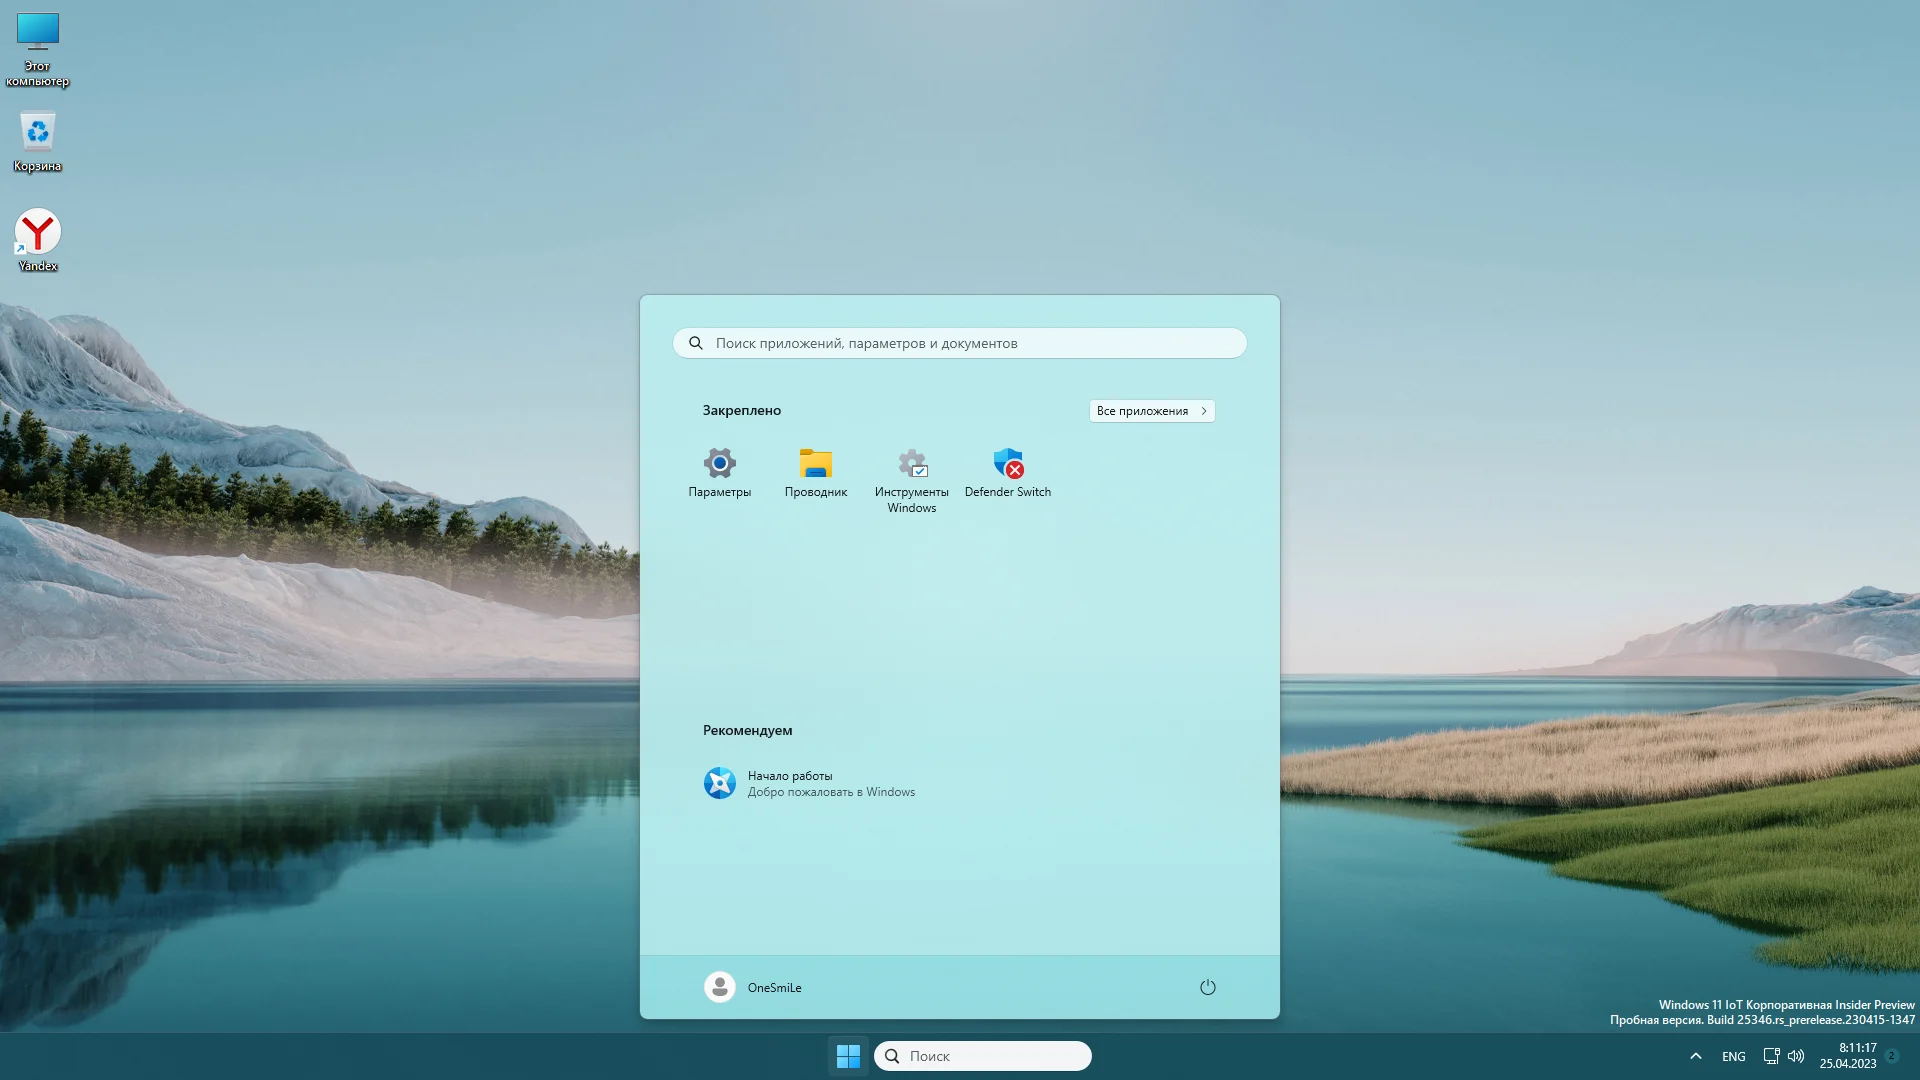Click Start menu search field

960,343
